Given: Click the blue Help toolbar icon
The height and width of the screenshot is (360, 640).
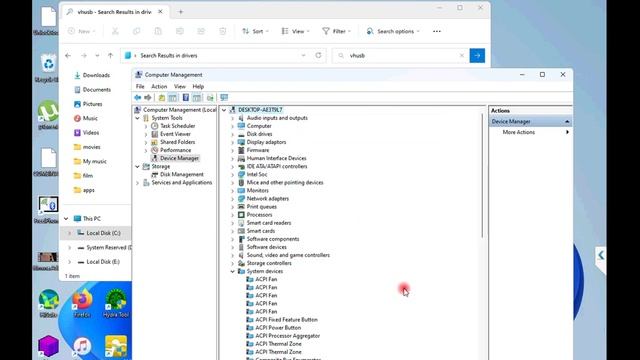Looking at the screenshot, I should pos(186,98).
